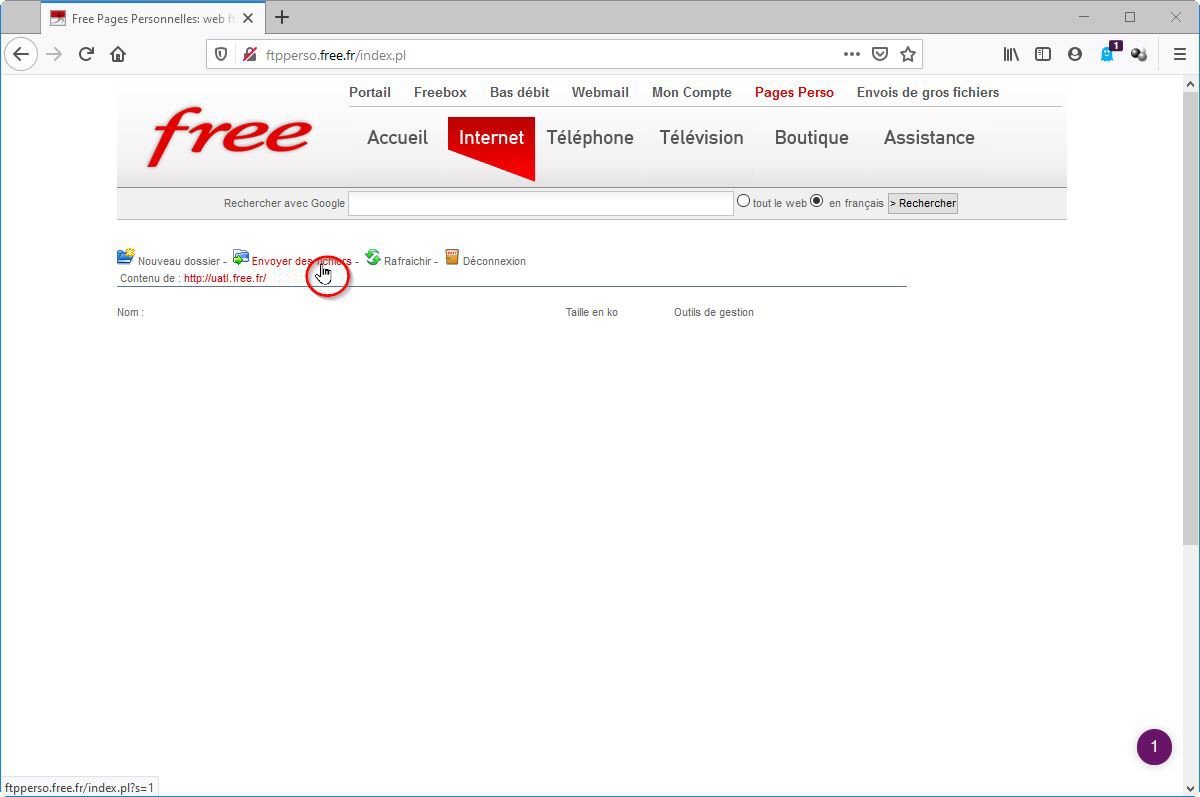Show site connection security info

250,55
